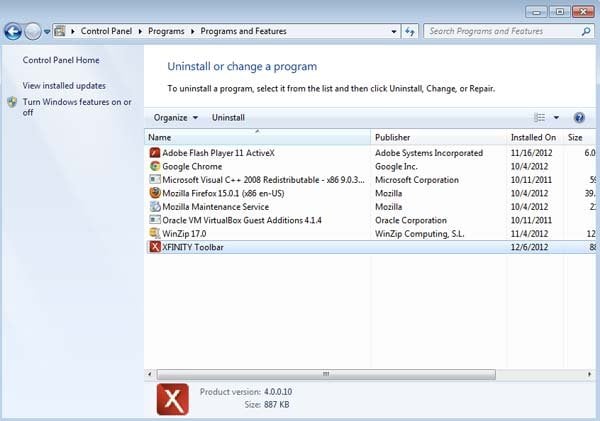
Task: Select Mozilla Firefox 15.0.1 name
Action: coord(223,193)
